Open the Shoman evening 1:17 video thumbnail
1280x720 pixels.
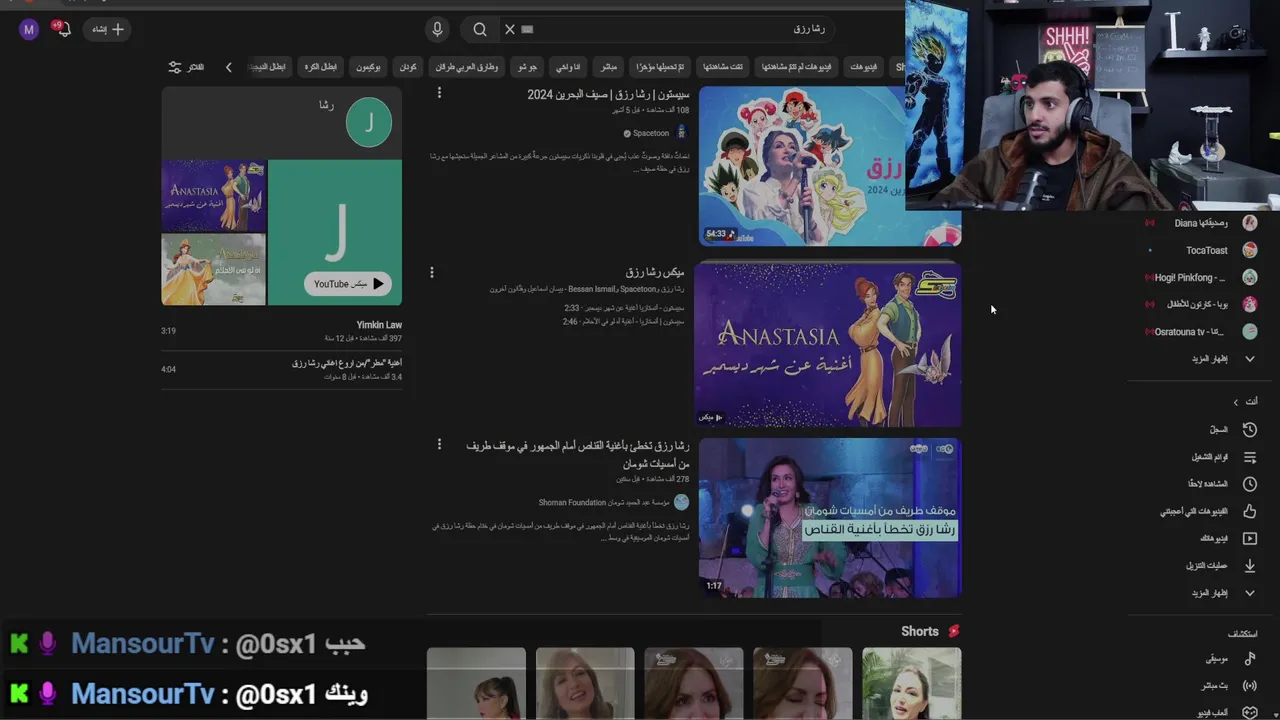pos(829,518)
